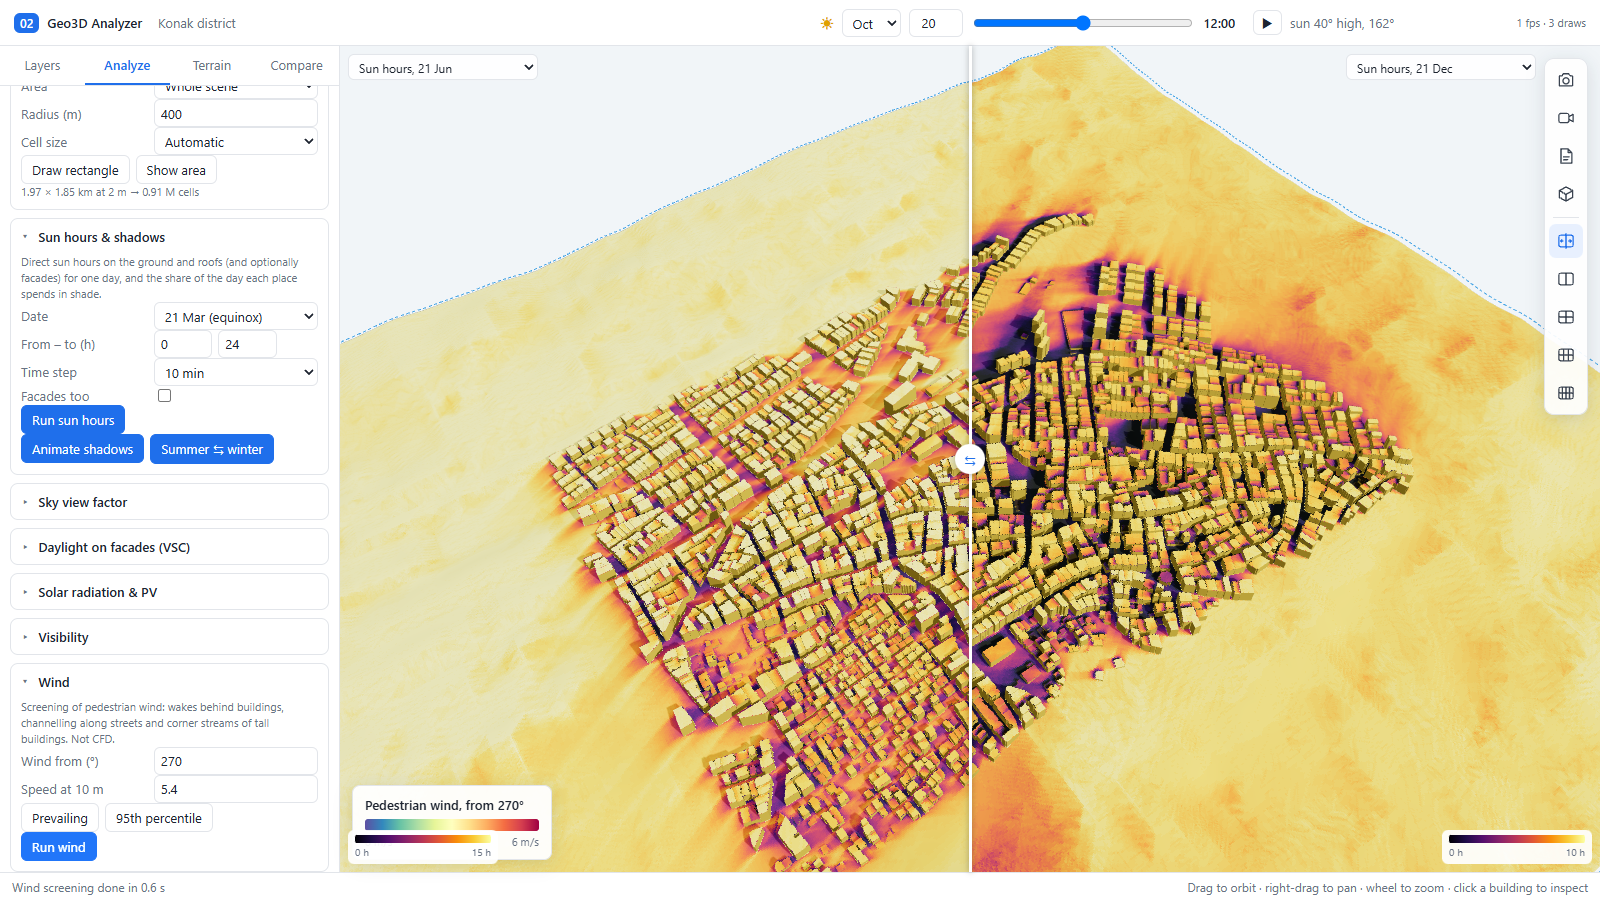Image resolution: width=1600 pixels, height=900 pixels.
Task: Select the eight-pane grid layout icon
Action: pos(1566,393)
